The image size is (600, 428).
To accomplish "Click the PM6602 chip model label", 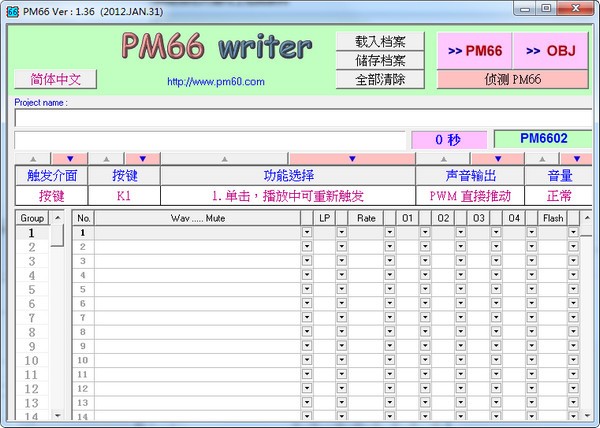I will pos(543,138).
